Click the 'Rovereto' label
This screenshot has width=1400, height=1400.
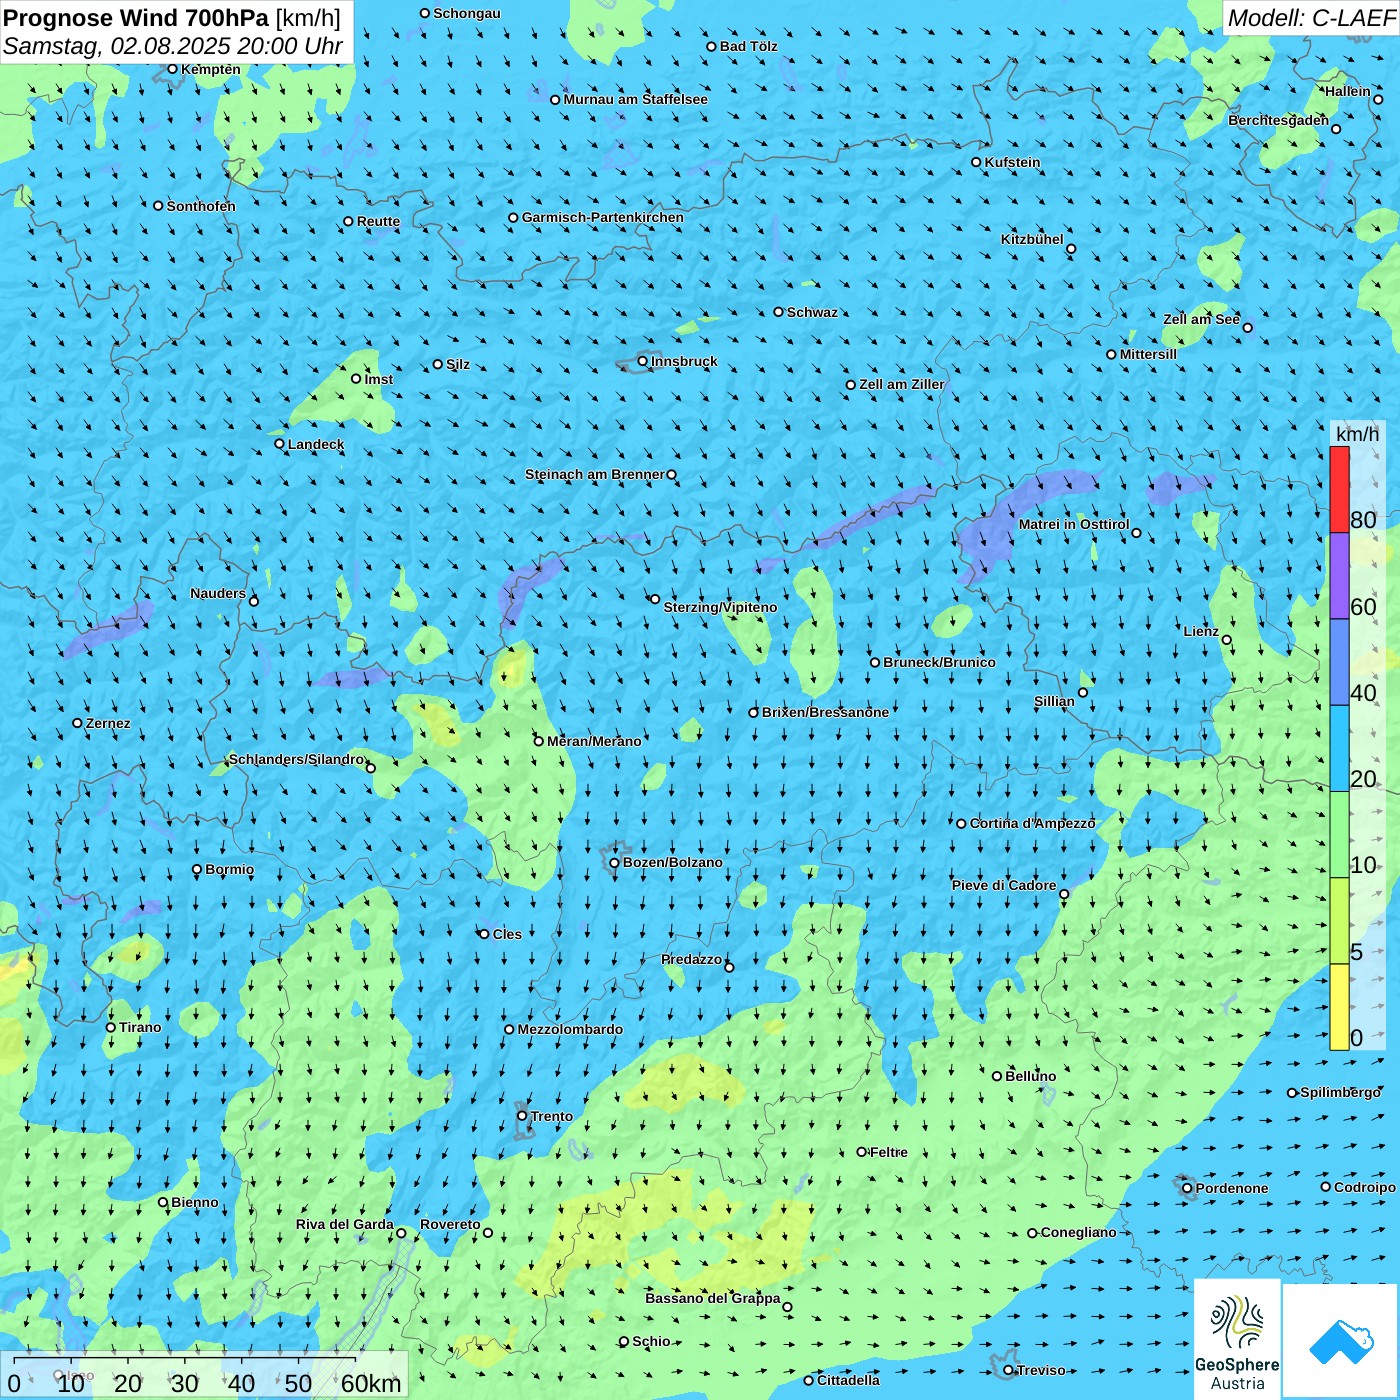point(450,1224)
